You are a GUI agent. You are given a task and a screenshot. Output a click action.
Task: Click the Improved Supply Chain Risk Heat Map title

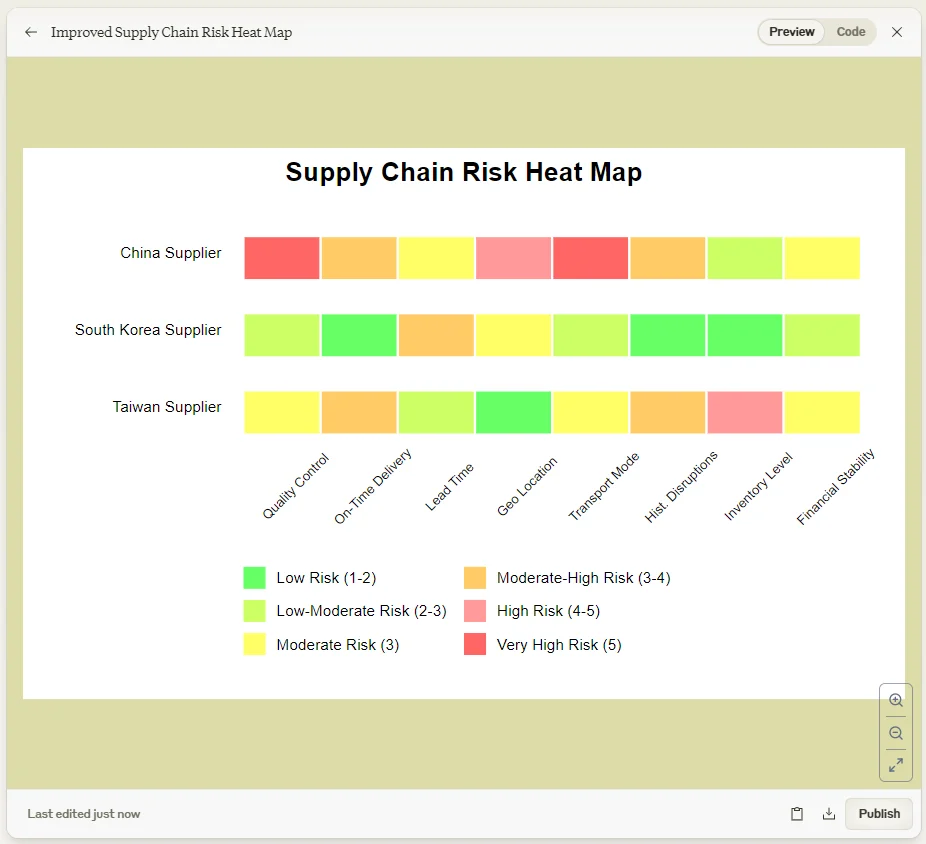171,32
